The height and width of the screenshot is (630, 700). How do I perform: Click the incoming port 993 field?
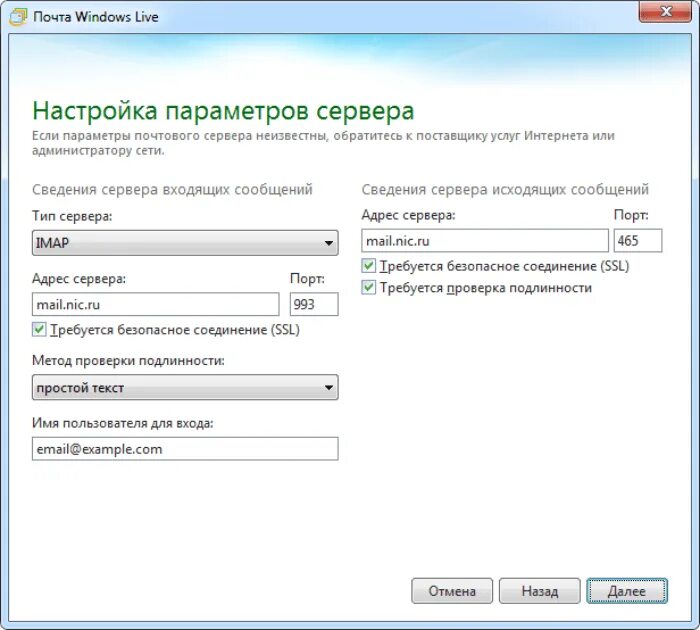314,305
